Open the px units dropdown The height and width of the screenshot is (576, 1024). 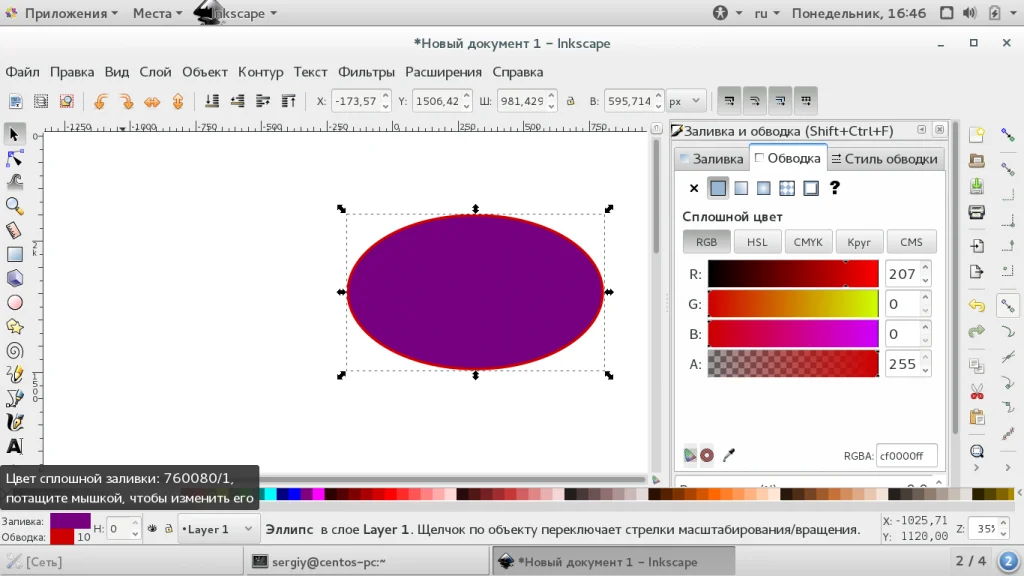[686, 101]
